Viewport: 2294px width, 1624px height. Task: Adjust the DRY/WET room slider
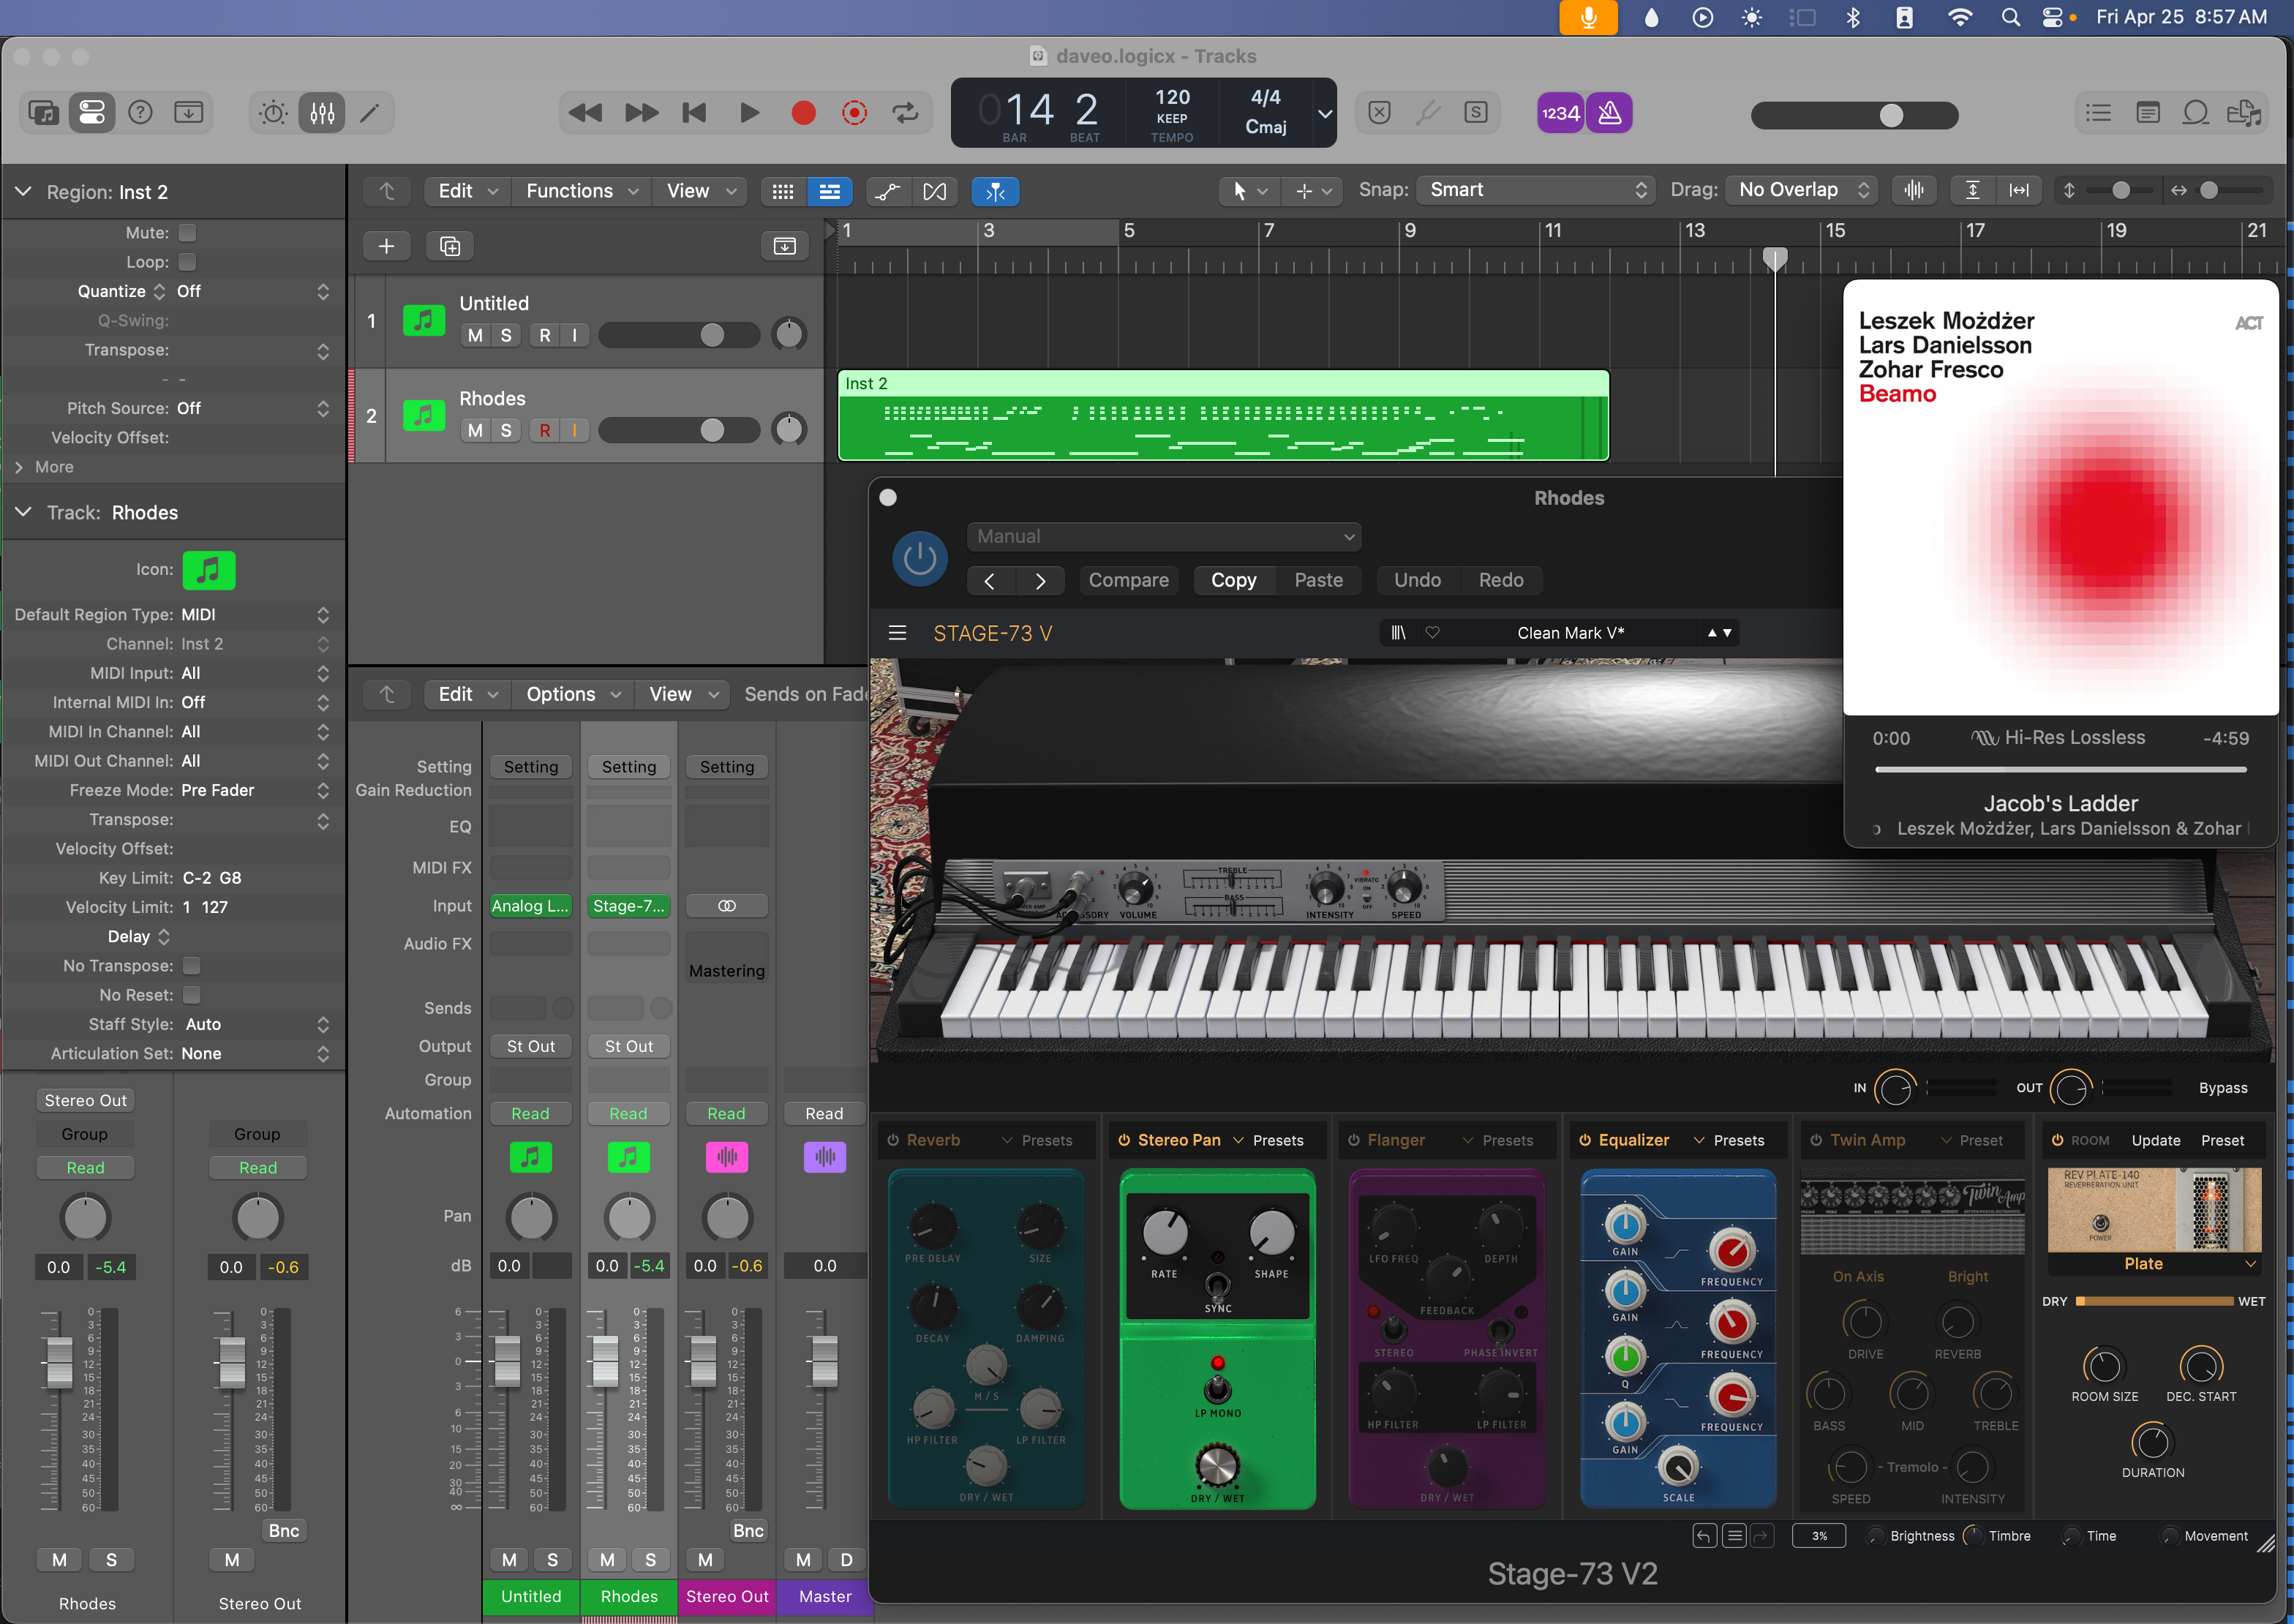click(2154, 1302)
